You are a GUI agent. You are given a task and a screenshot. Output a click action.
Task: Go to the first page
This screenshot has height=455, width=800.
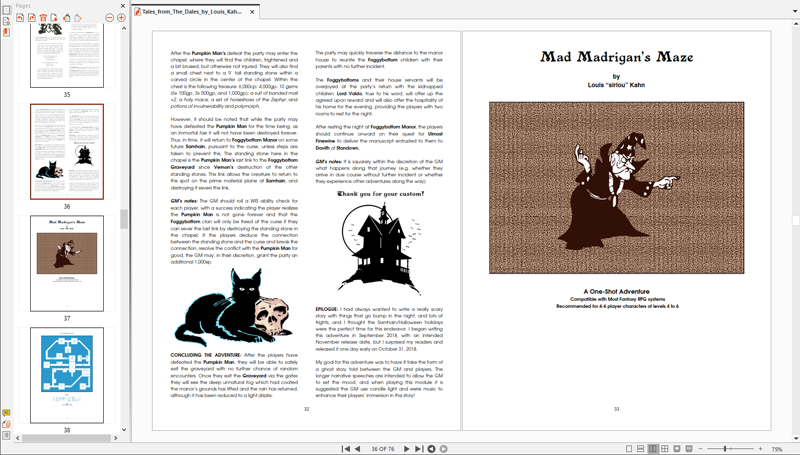click(x=346, y=449)
